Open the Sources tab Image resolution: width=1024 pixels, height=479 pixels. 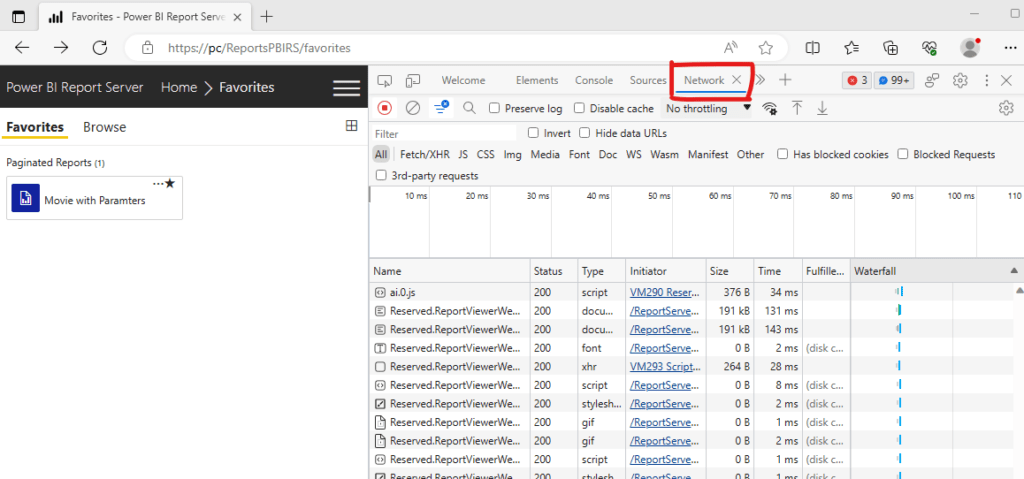pyautogui.click(x=648, y=80)
